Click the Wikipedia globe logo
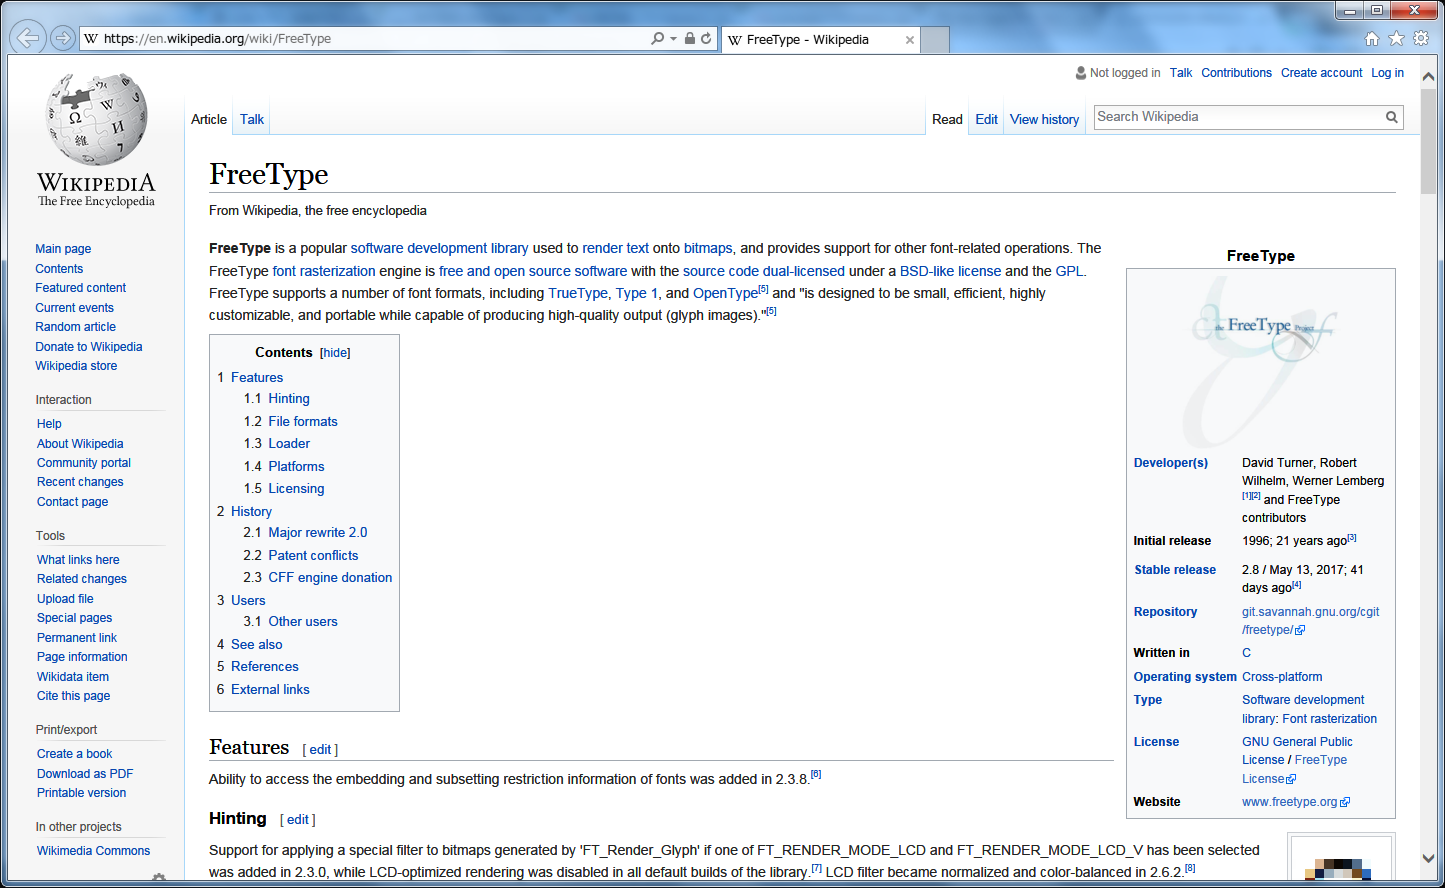This screenshot has width=1445, height=888. click(96, 120)
